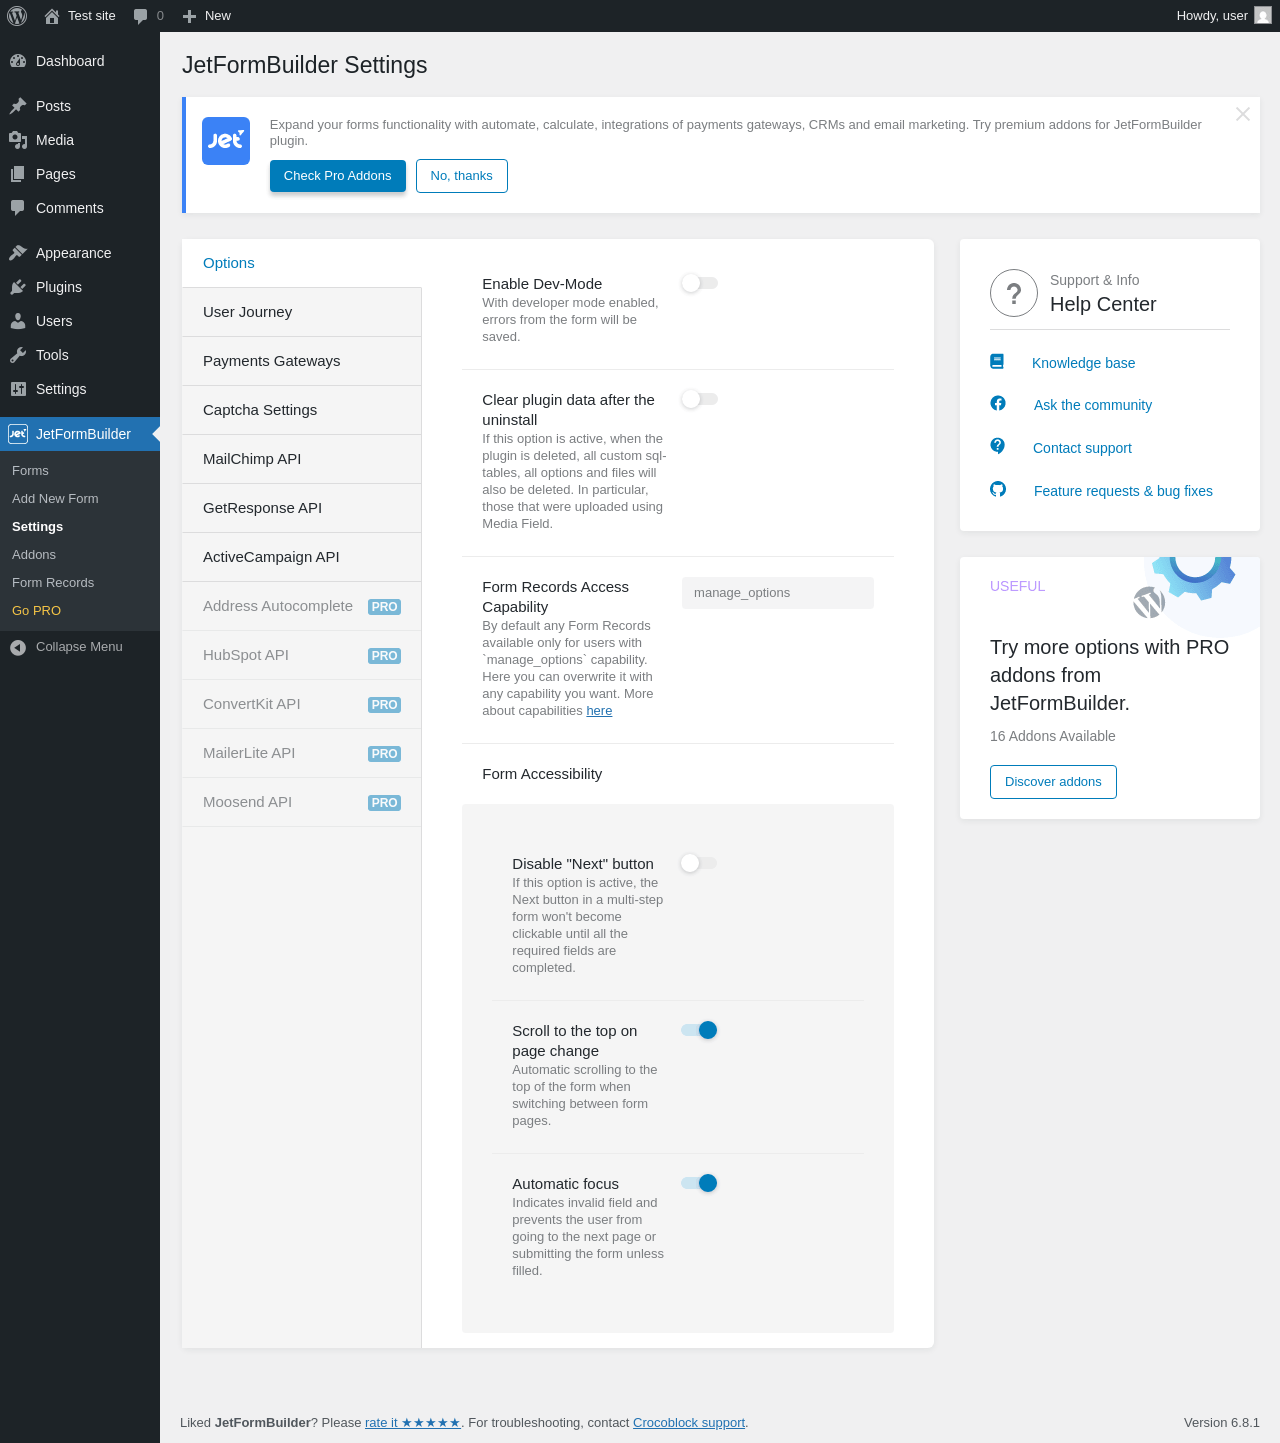Click the plus New icon in admin bar

coord(189,16)
